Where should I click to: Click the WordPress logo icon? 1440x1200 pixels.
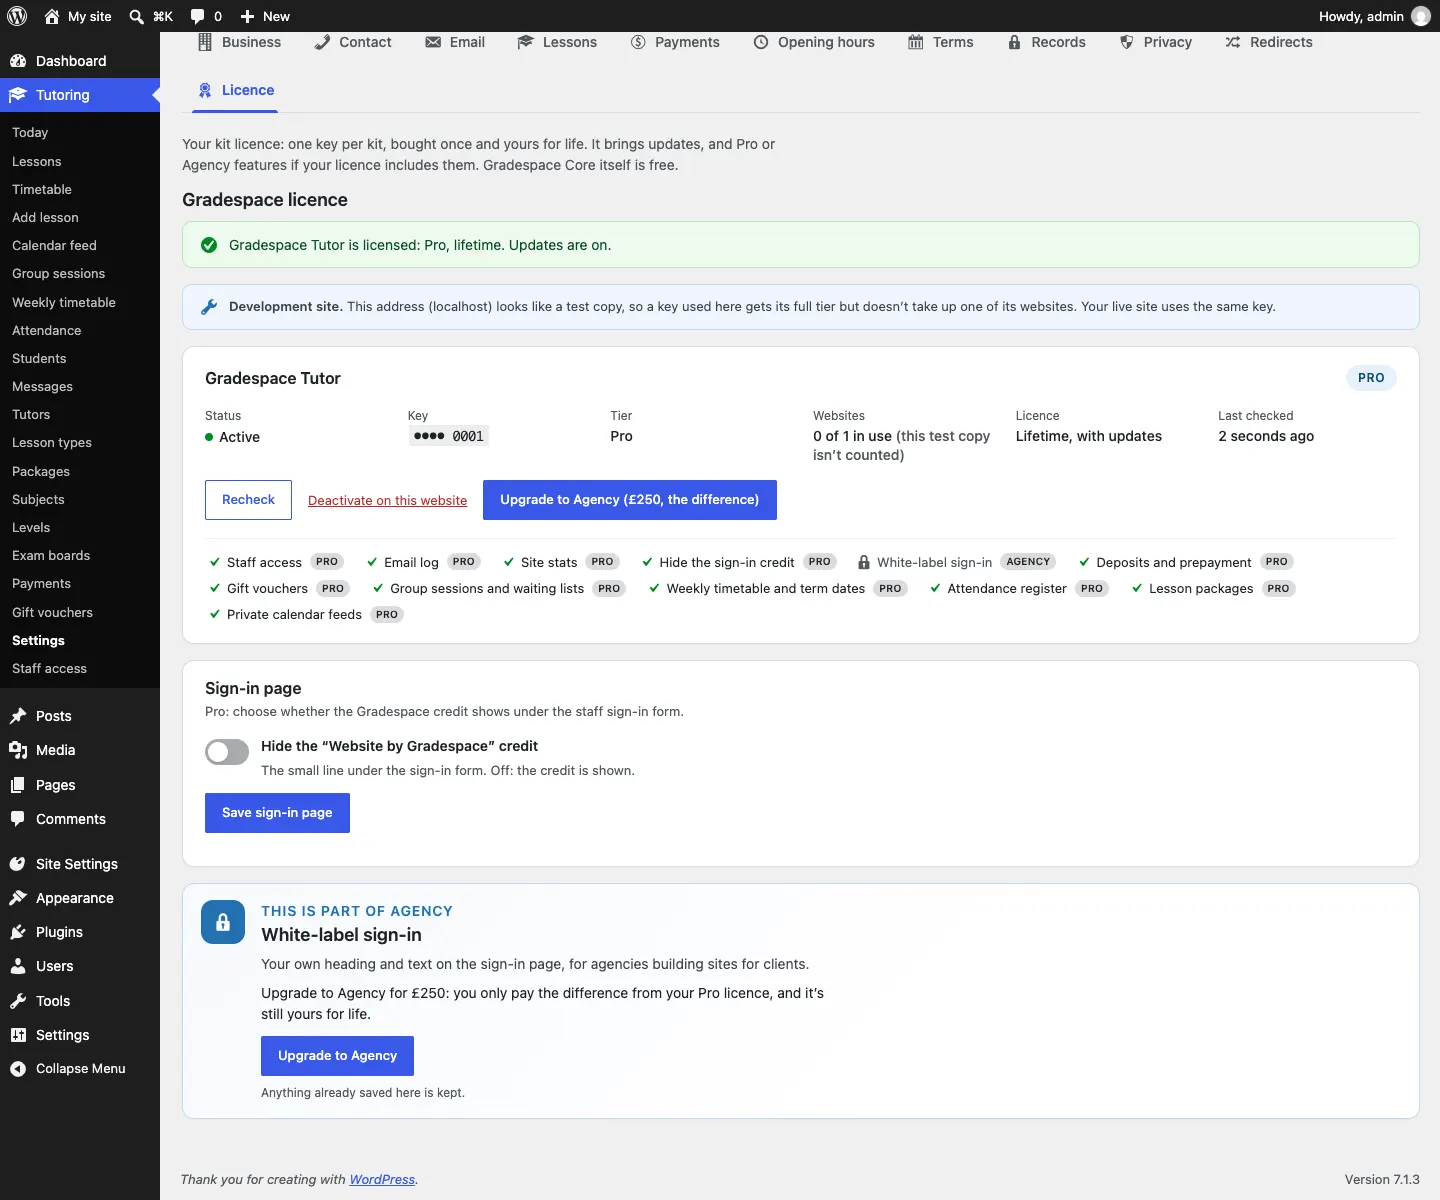pyautogui.click(x=17, y=16)
